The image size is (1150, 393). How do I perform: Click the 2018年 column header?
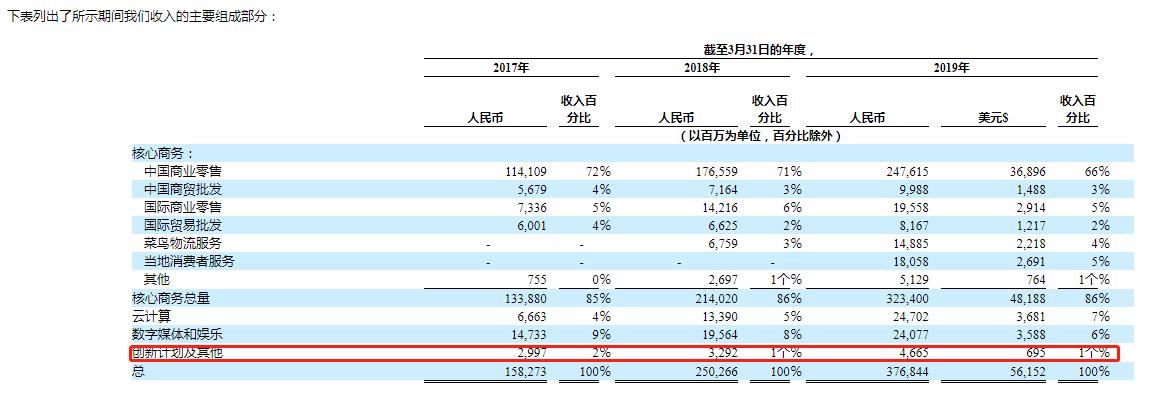(702, 68)
